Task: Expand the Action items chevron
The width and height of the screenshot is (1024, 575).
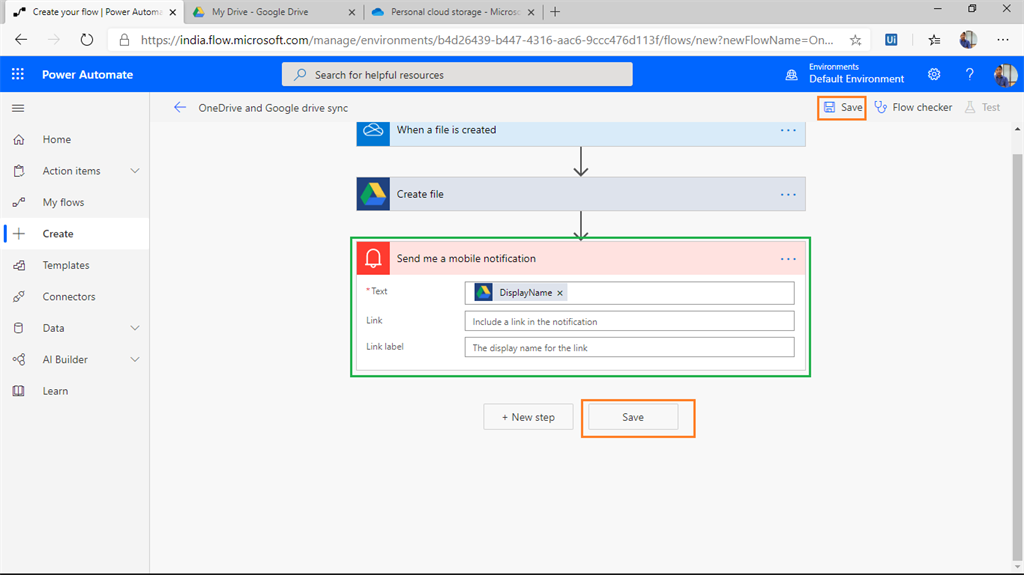Action: [x=135, y=171]
